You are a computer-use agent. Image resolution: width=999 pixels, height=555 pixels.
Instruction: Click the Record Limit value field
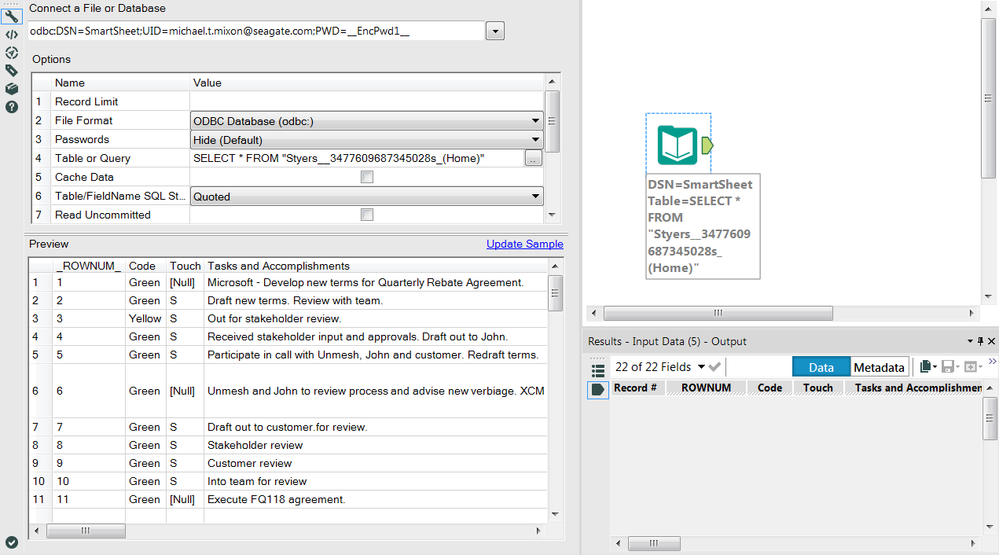coord(367,101)
